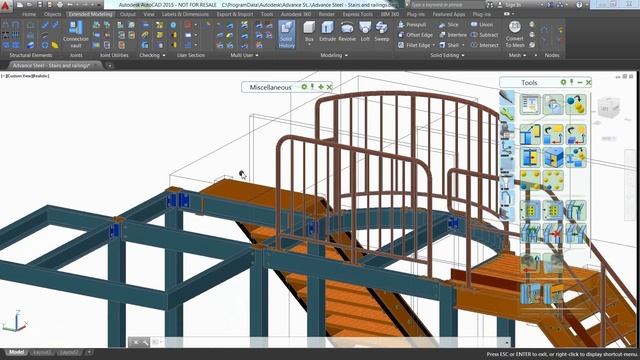Select the Extrude tool
The width and height of the screenshot is (640, 360).
(327, 32)
